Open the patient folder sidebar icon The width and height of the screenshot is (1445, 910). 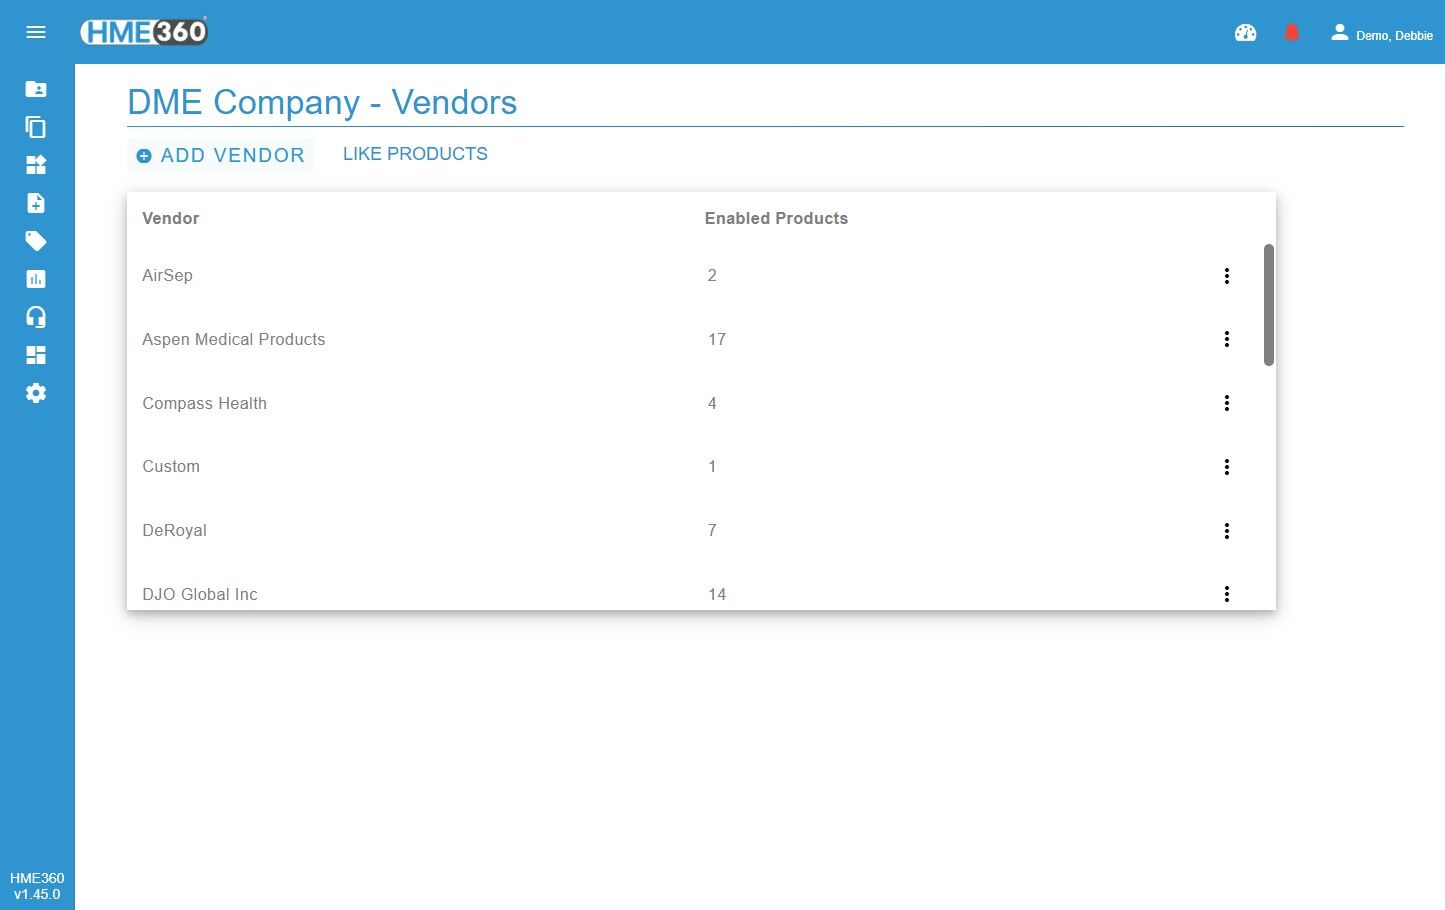coord(36,89)
